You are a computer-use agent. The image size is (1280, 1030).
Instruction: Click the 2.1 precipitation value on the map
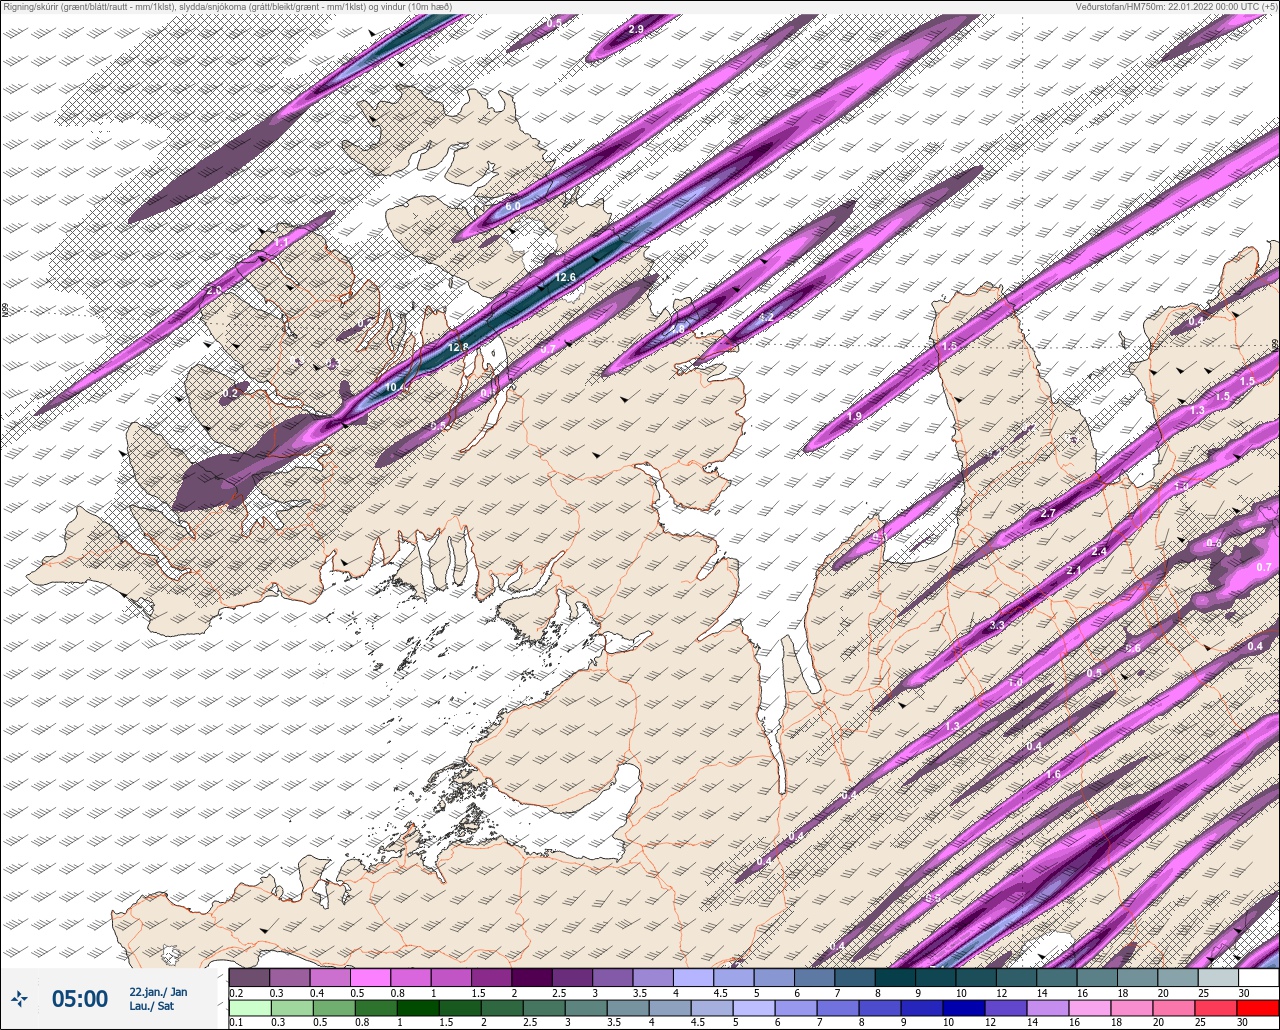(x=1075, y=570)
